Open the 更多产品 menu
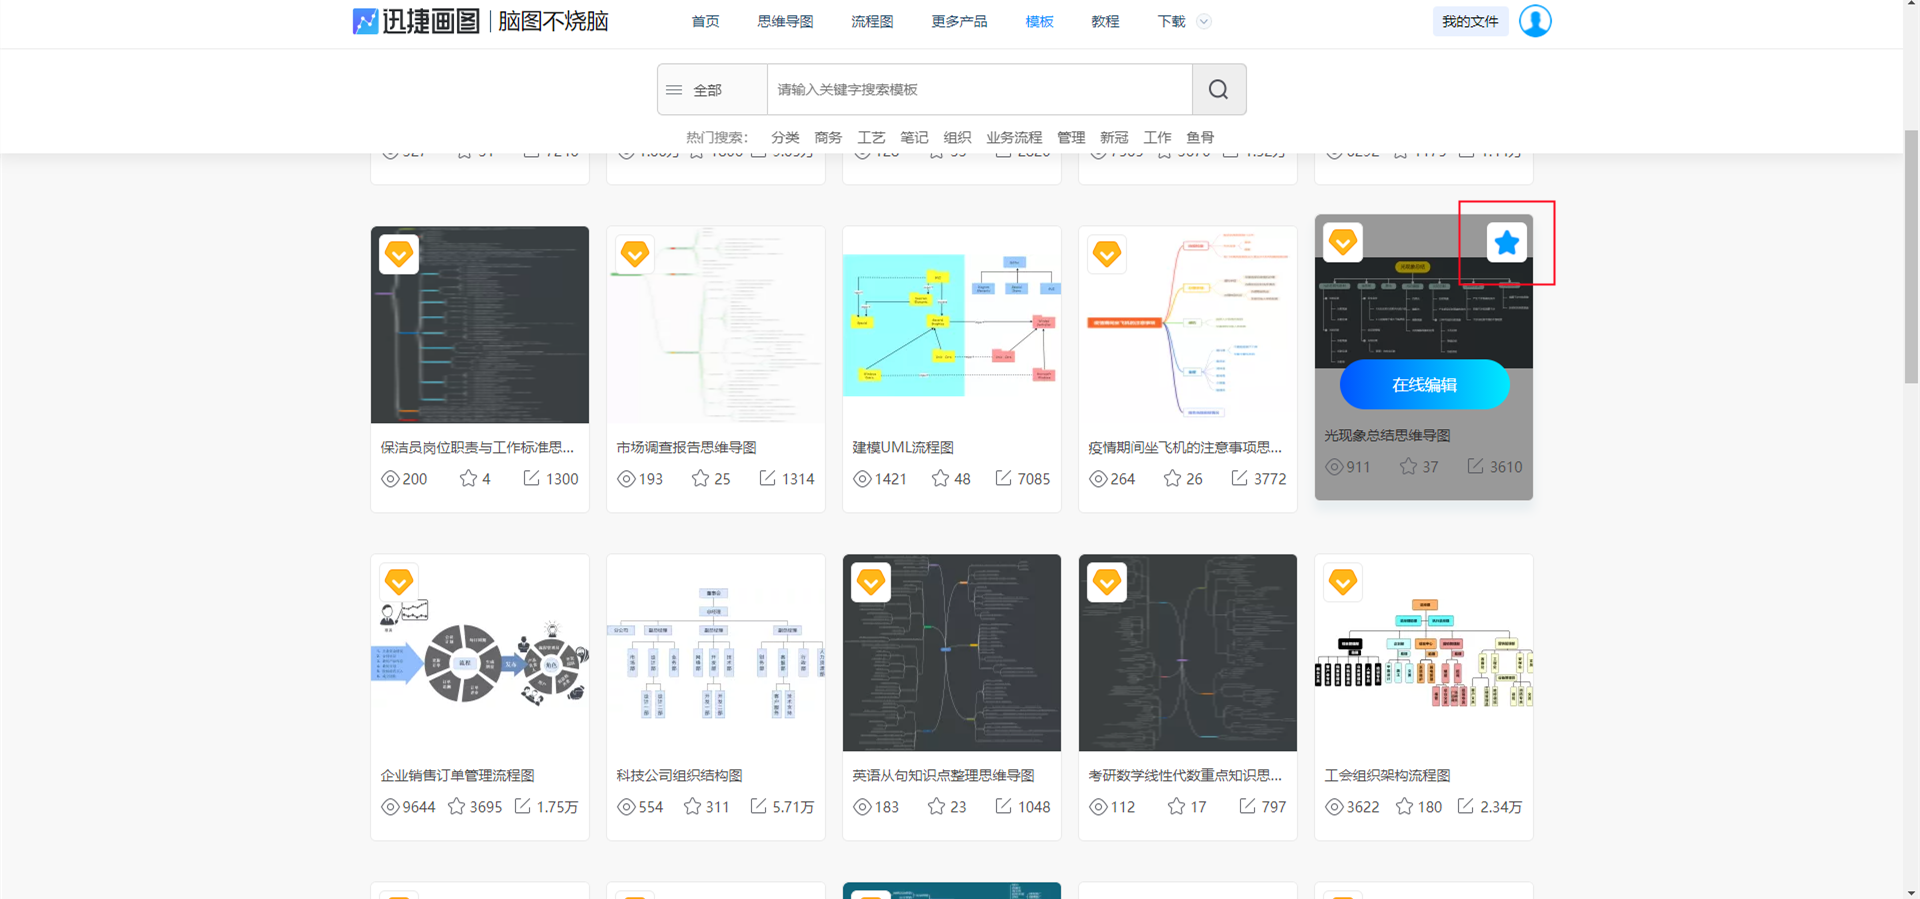The image size is (1920, 899). (x=959, y=22)
